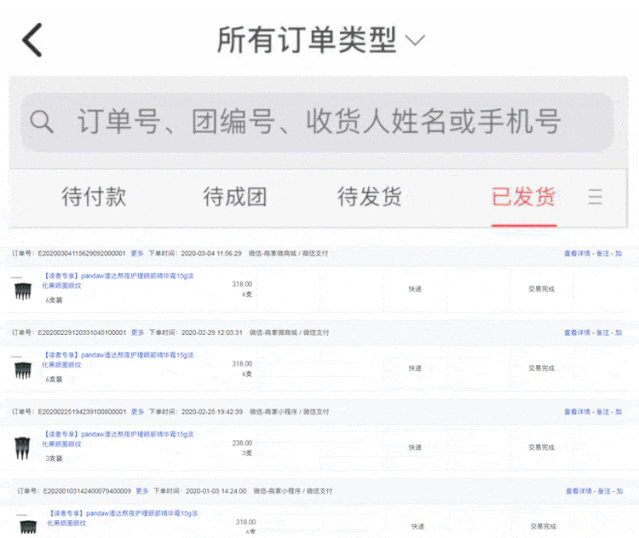
Task: Expand 更多 for the 2020-02-25 order
Action: [137, 411]
